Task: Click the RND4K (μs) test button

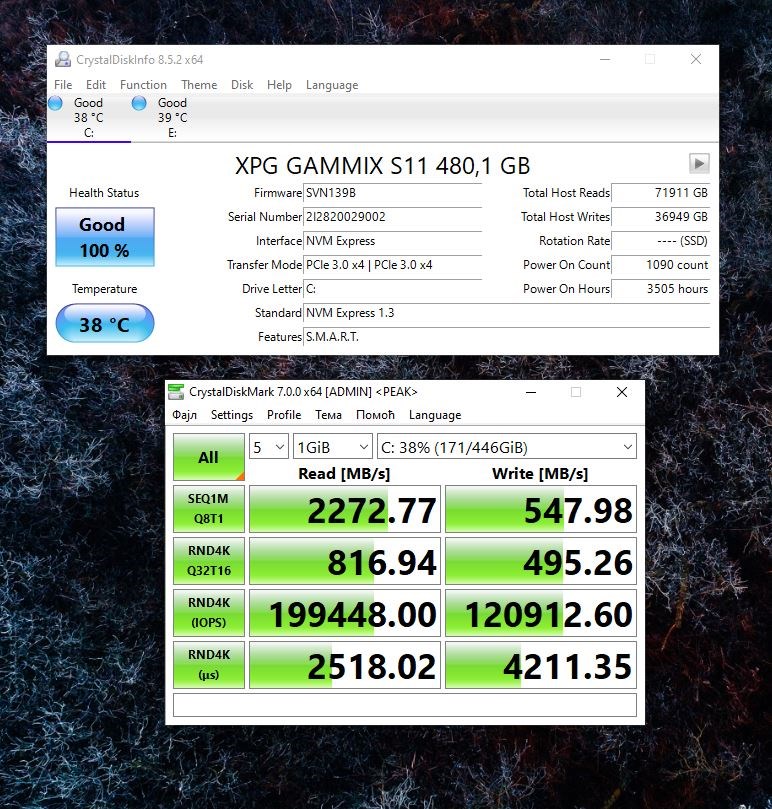Action: pyautogui.click(x=208, y=665)
